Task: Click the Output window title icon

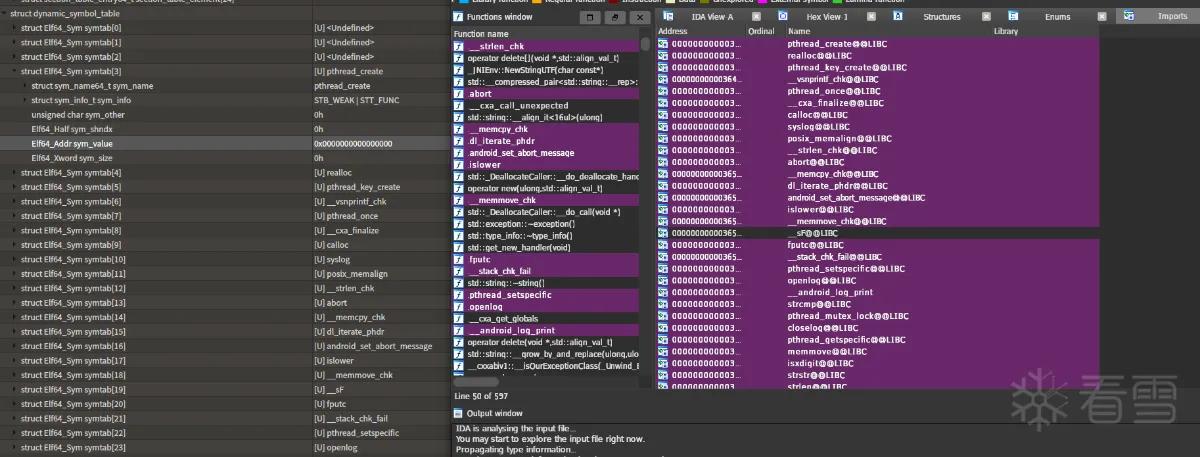Action: pyautogui.click(x=459, y=413)
